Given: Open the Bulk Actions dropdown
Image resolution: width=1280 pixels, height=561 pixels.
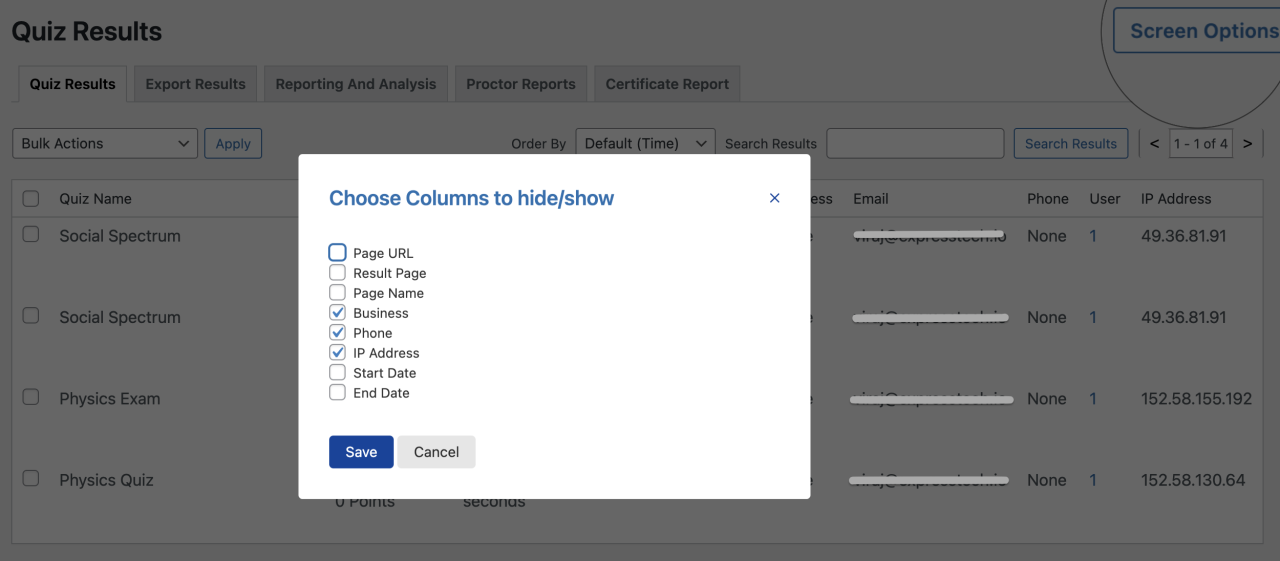Looking at the screenshot, I should pyautogui.click(x=105, y=143).
